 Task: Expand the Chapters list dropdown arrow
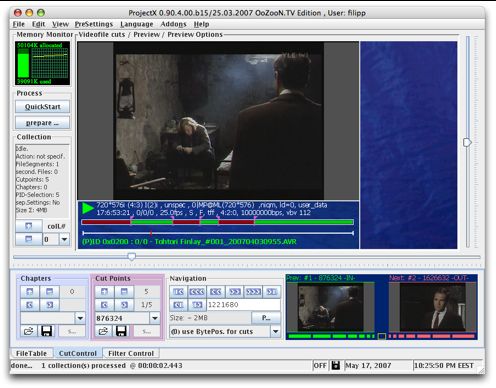[80, 318]
